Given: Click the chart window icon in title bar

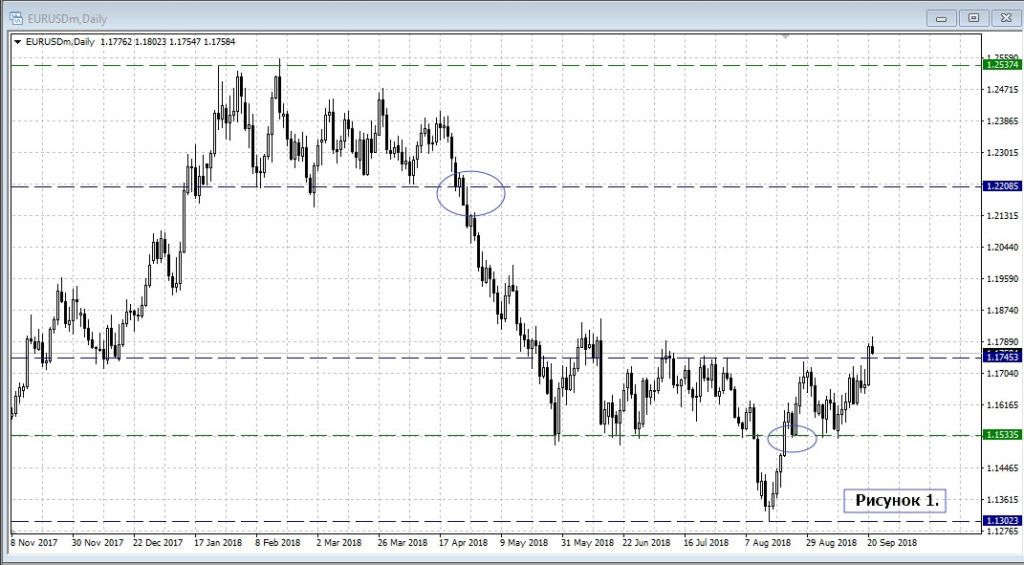Looking at the screenshot, I should point(15,16).
